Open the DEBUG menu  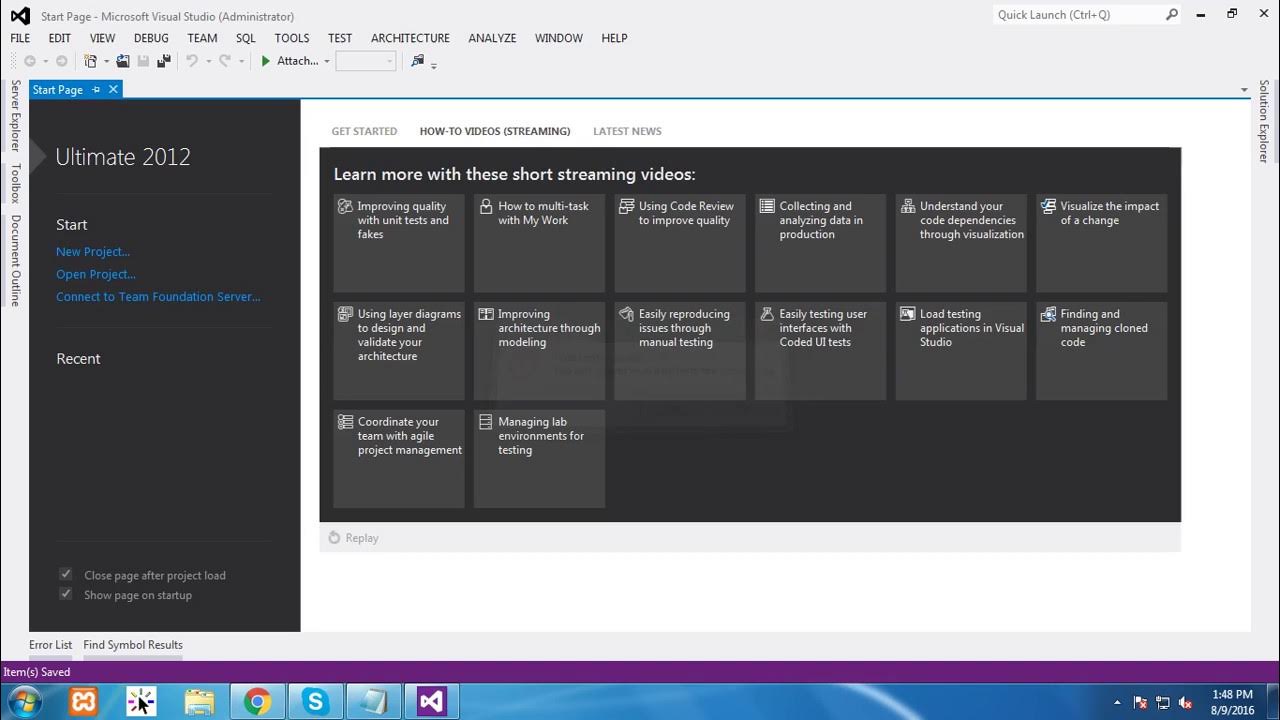[x=151, y=38]
